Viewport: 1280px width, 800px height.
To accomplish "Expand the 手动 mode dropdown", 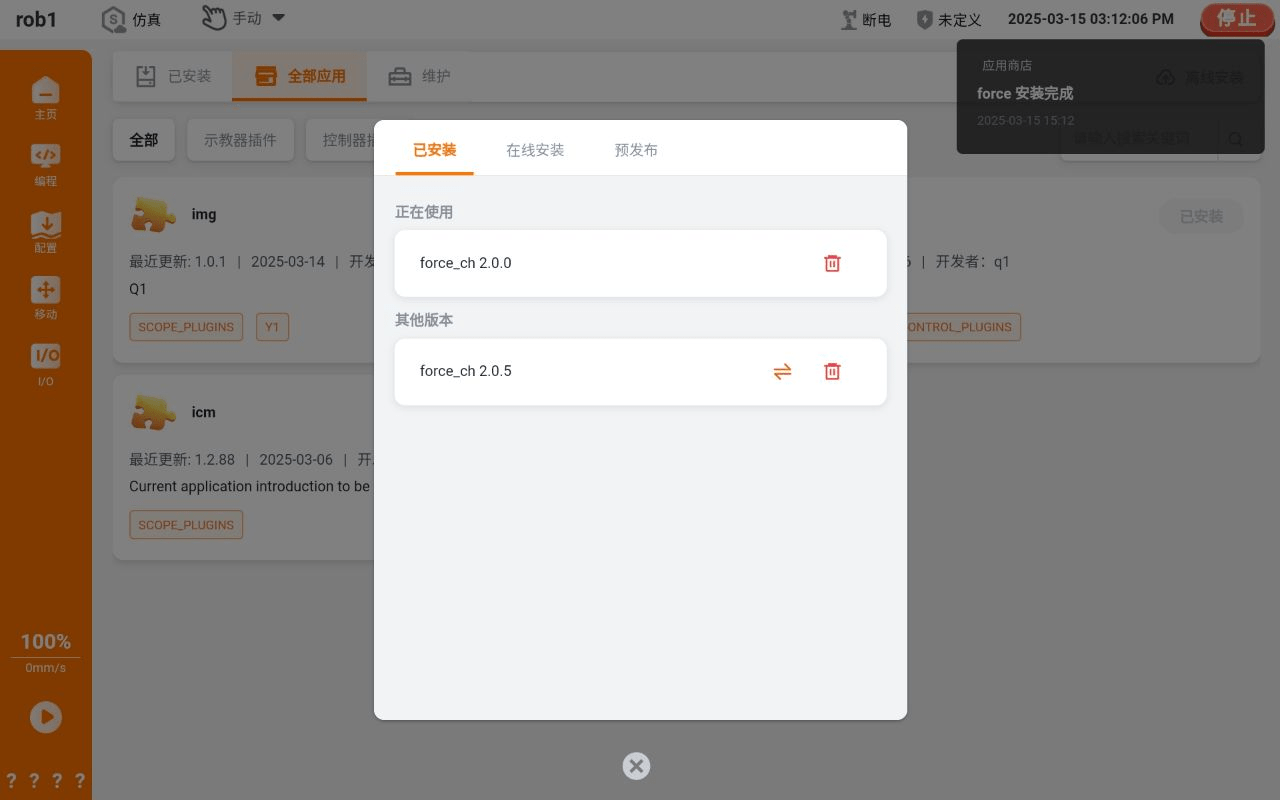I will [245, 18].
